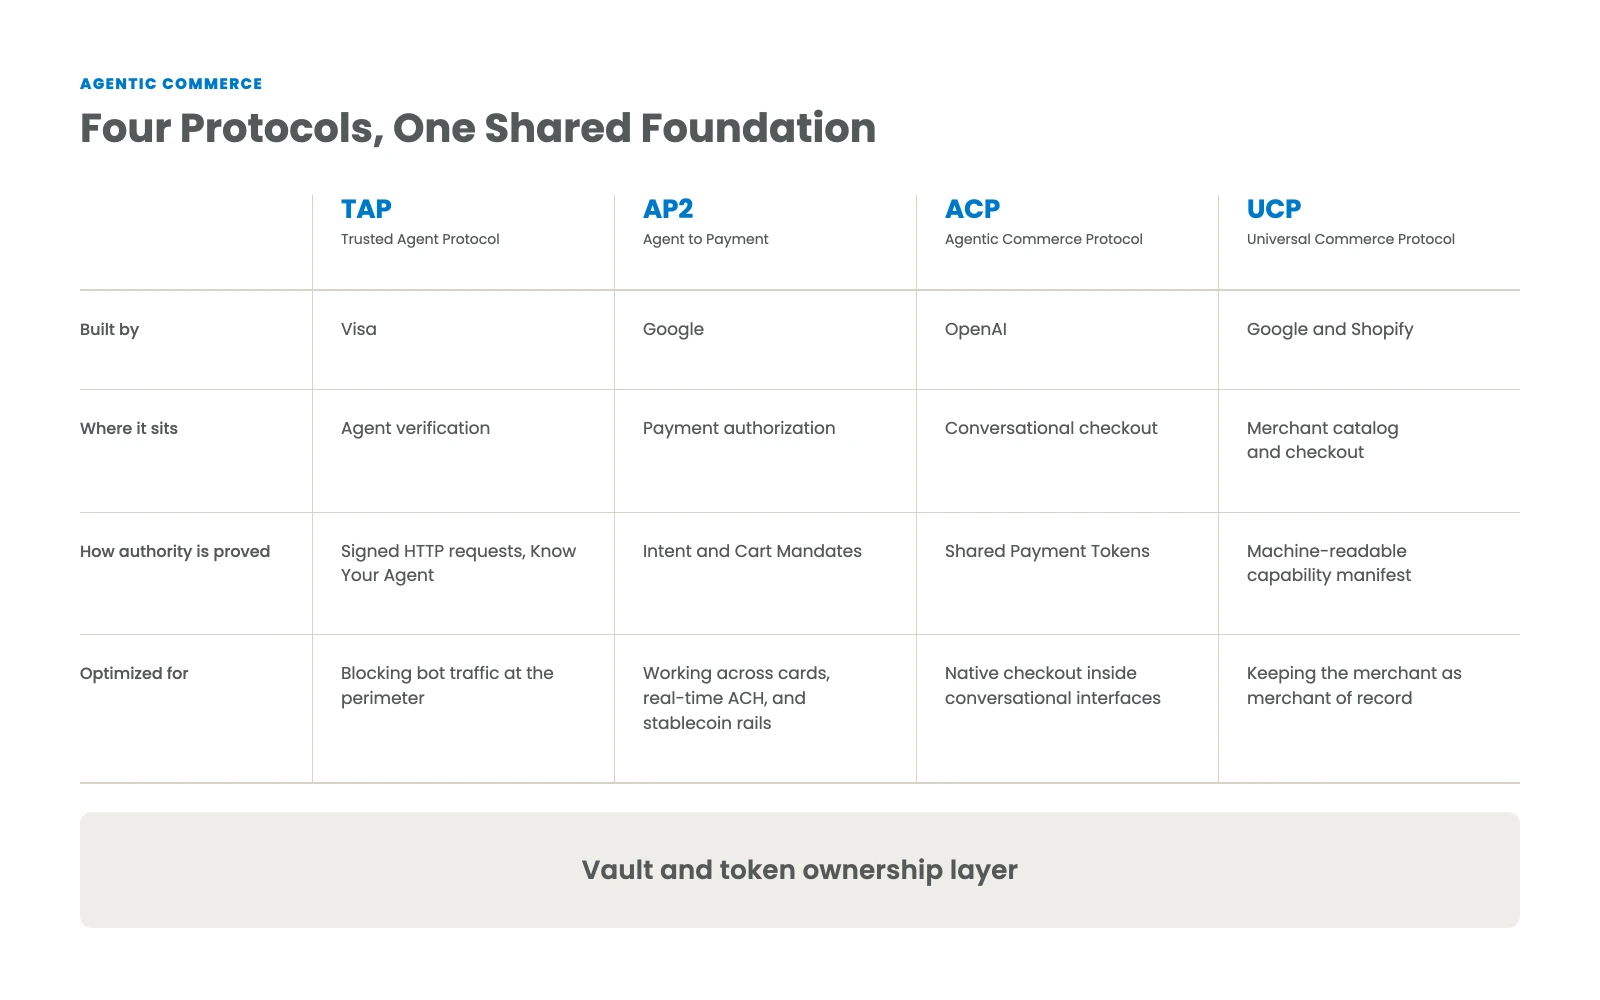This screenshot has width=1600, height=1000.
Task: Click the How authority is proved label
Action: click(175, 552)
